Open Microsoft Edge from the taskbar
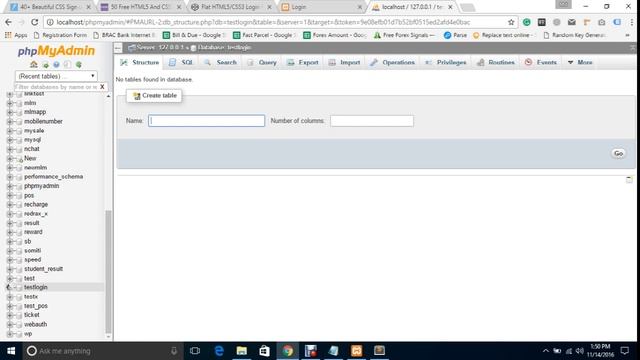Viewport: 640px width, 360px height. (219, 351)
